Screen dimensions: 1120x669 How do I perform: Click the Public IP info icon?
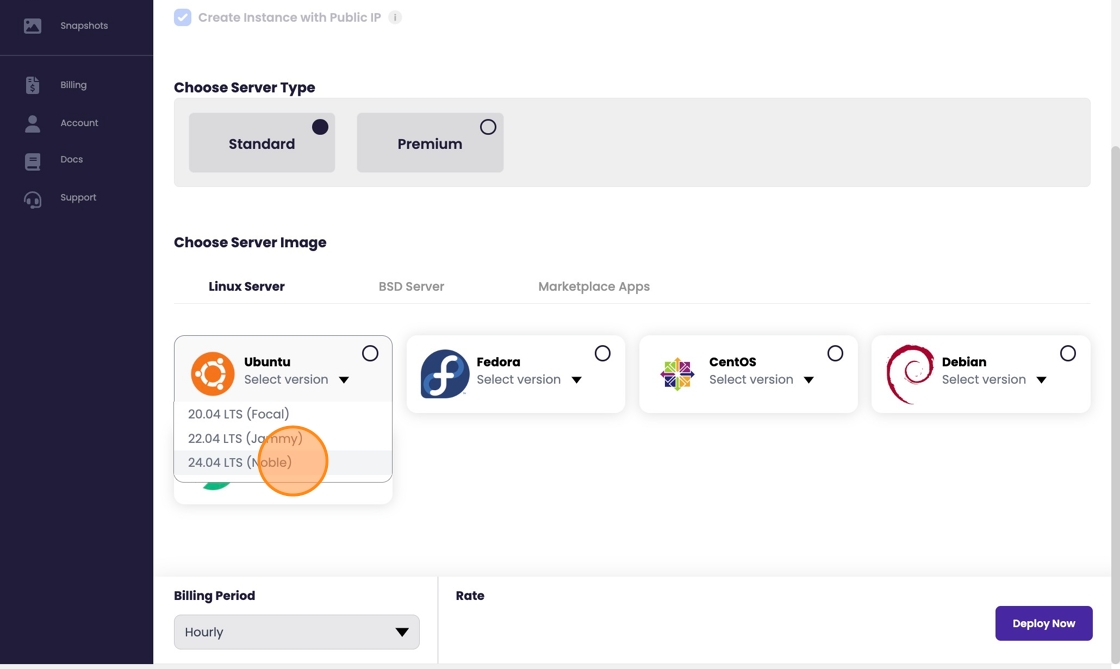[395, 18]
